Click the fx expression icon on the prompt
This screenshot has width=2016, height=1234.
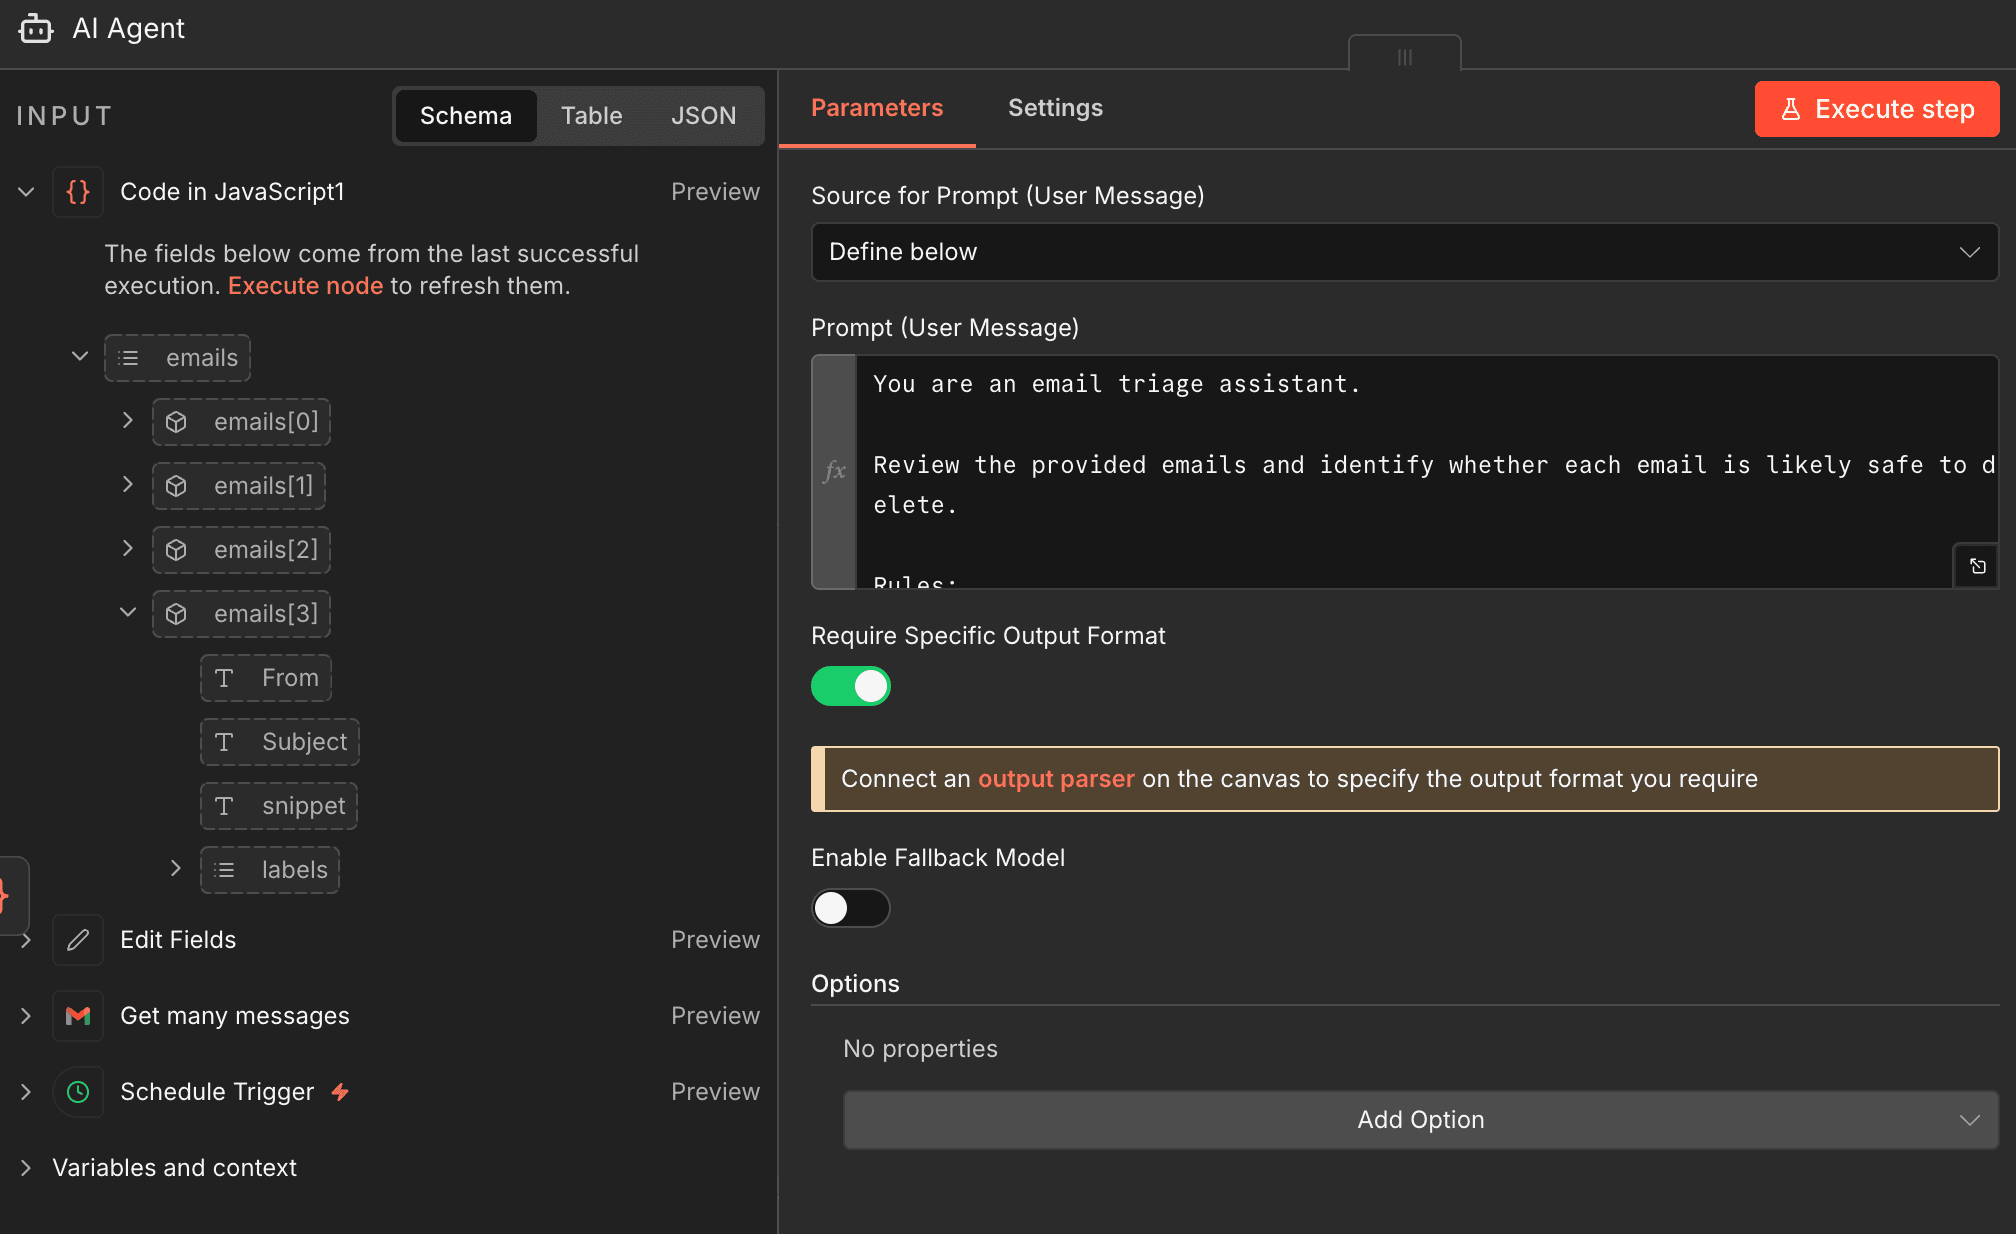click(x=834, y=472)
